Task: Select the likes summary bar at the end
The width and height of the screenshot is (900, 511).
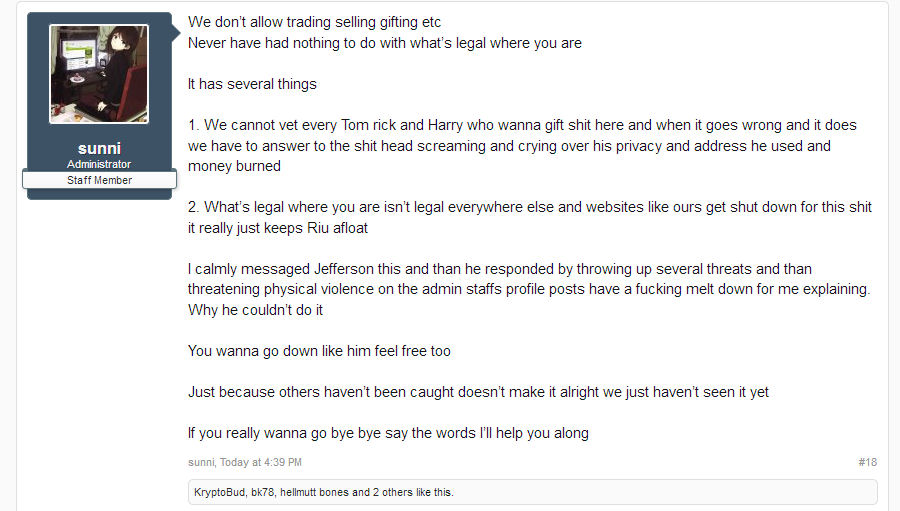Action: click(x=533, y=492)
